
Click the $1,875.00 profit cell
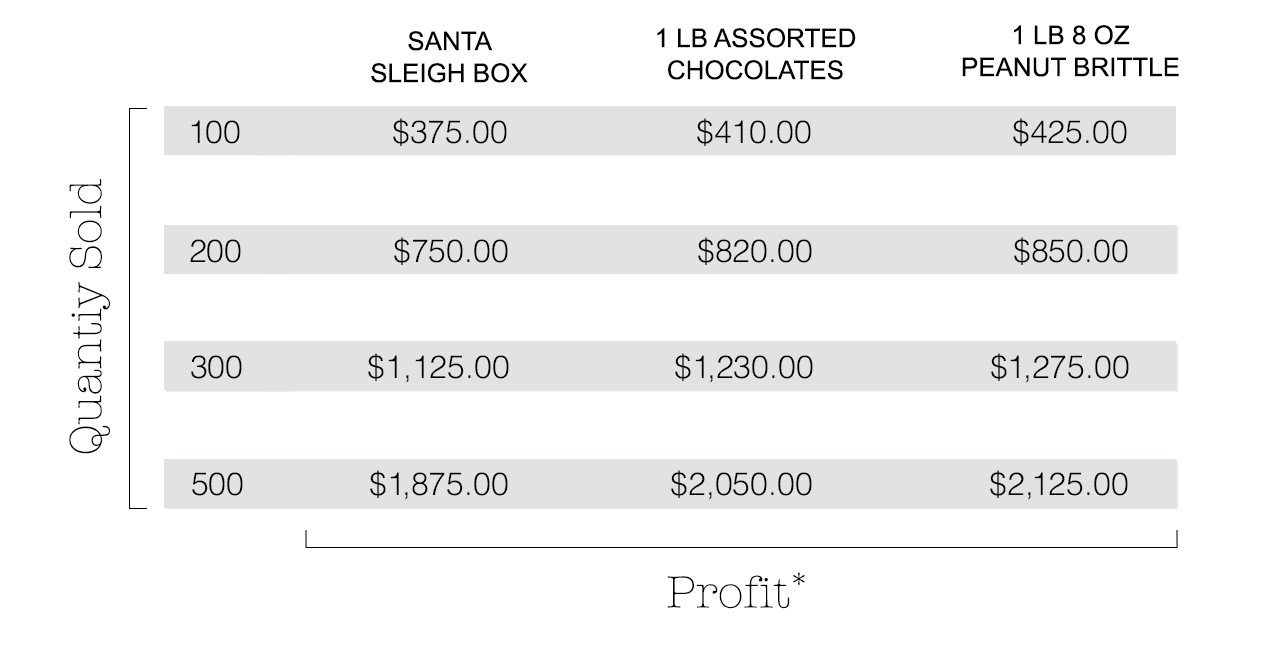click(x=438, y=485)
